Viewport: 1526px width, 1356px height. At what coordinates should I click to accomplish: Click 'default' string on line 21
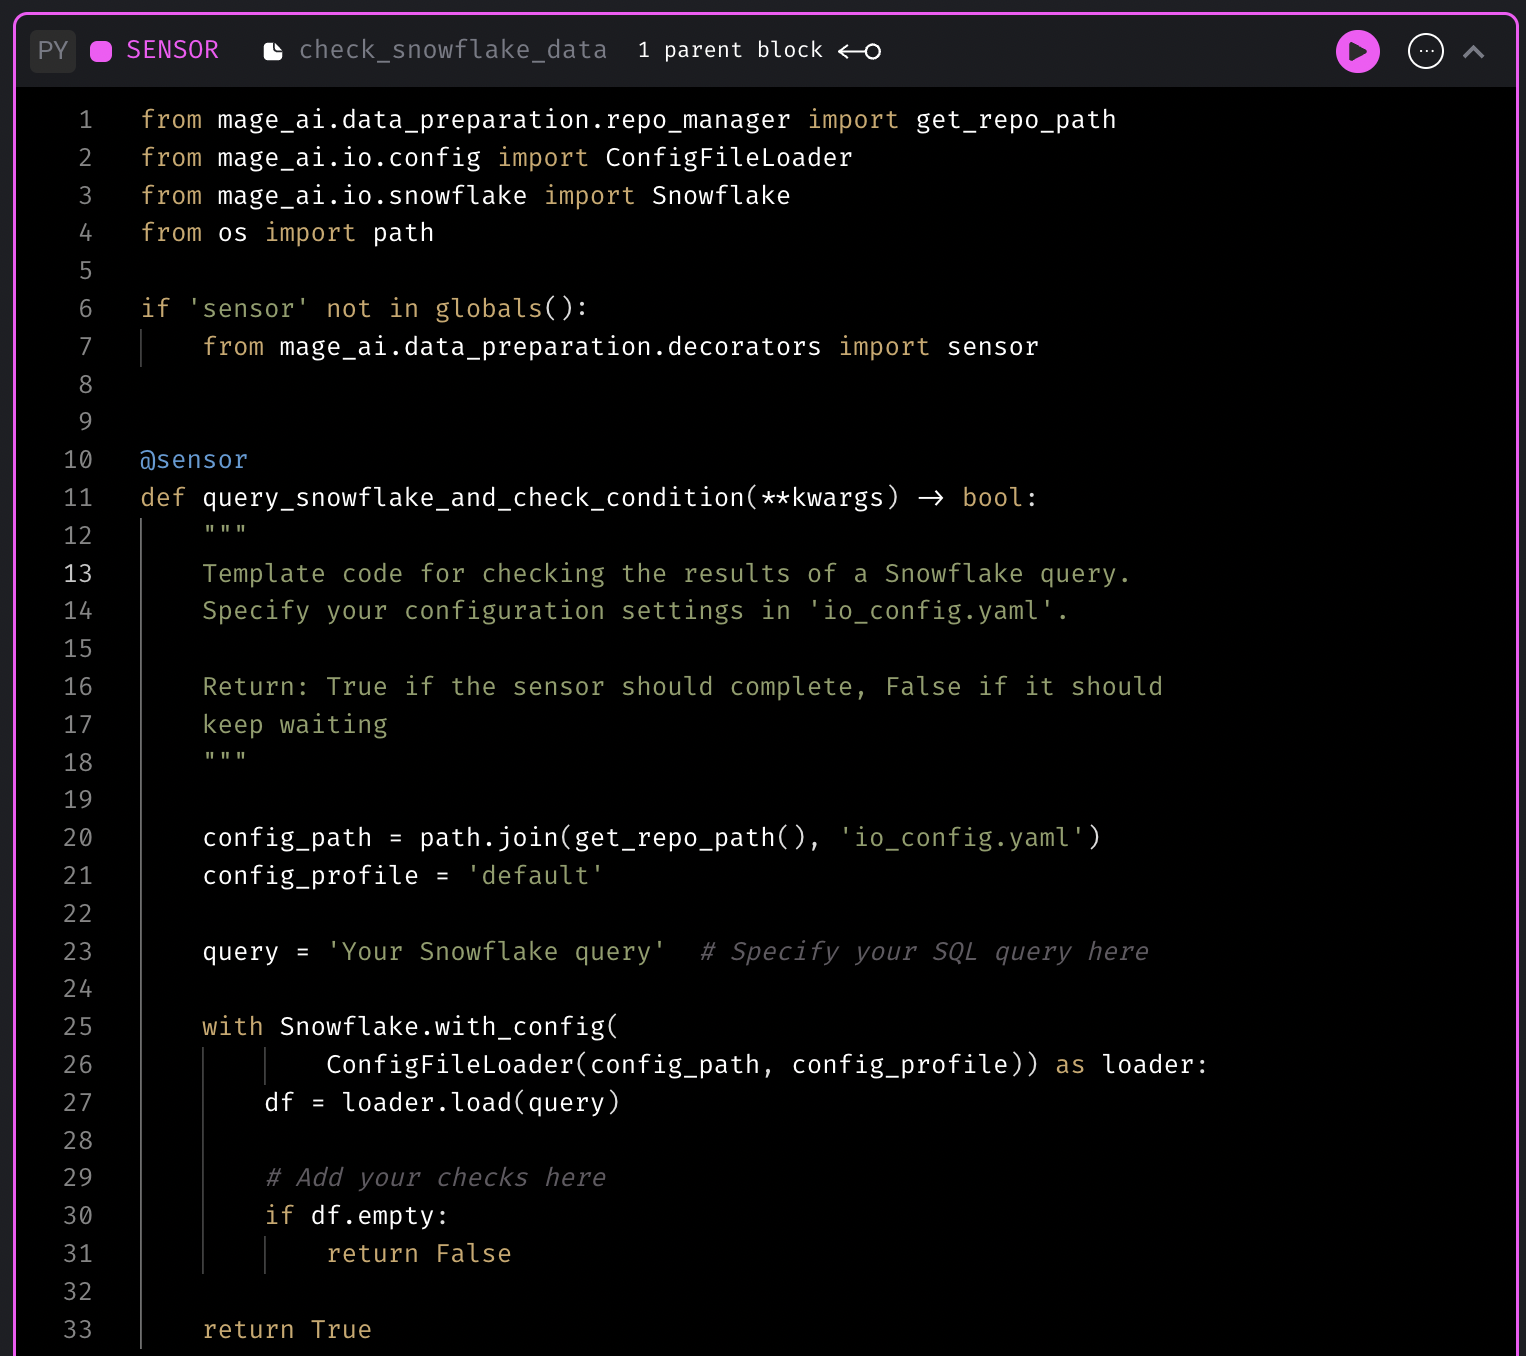pos(535,876)
